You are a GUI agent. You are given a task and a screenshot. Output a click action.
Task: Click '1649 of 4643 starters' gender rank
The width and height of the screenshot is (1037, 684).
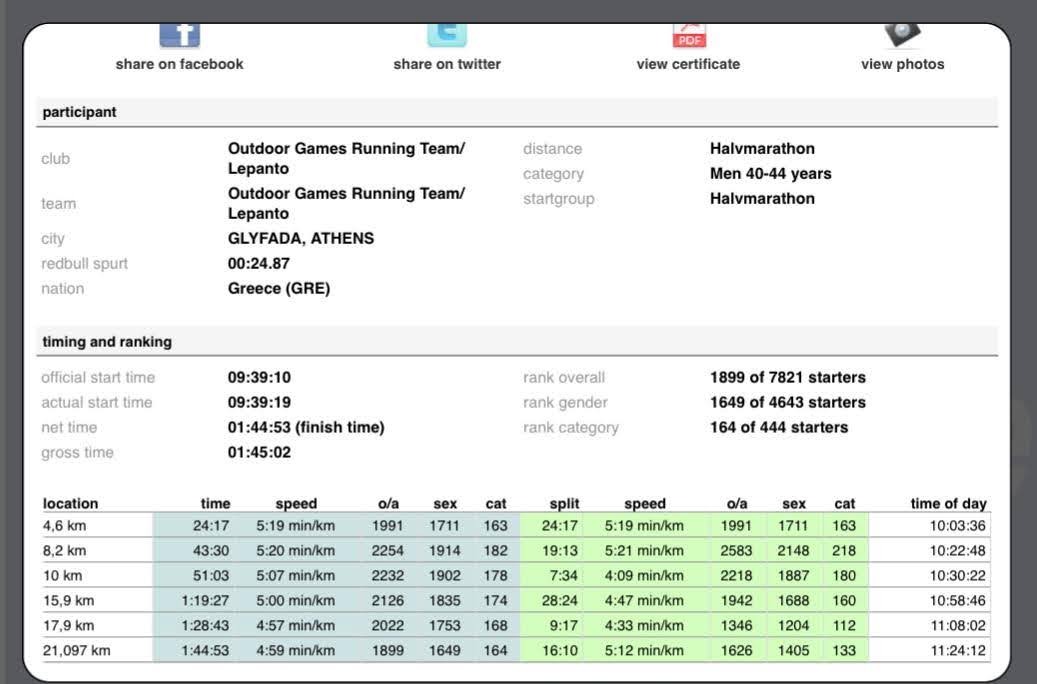(788, 402)
